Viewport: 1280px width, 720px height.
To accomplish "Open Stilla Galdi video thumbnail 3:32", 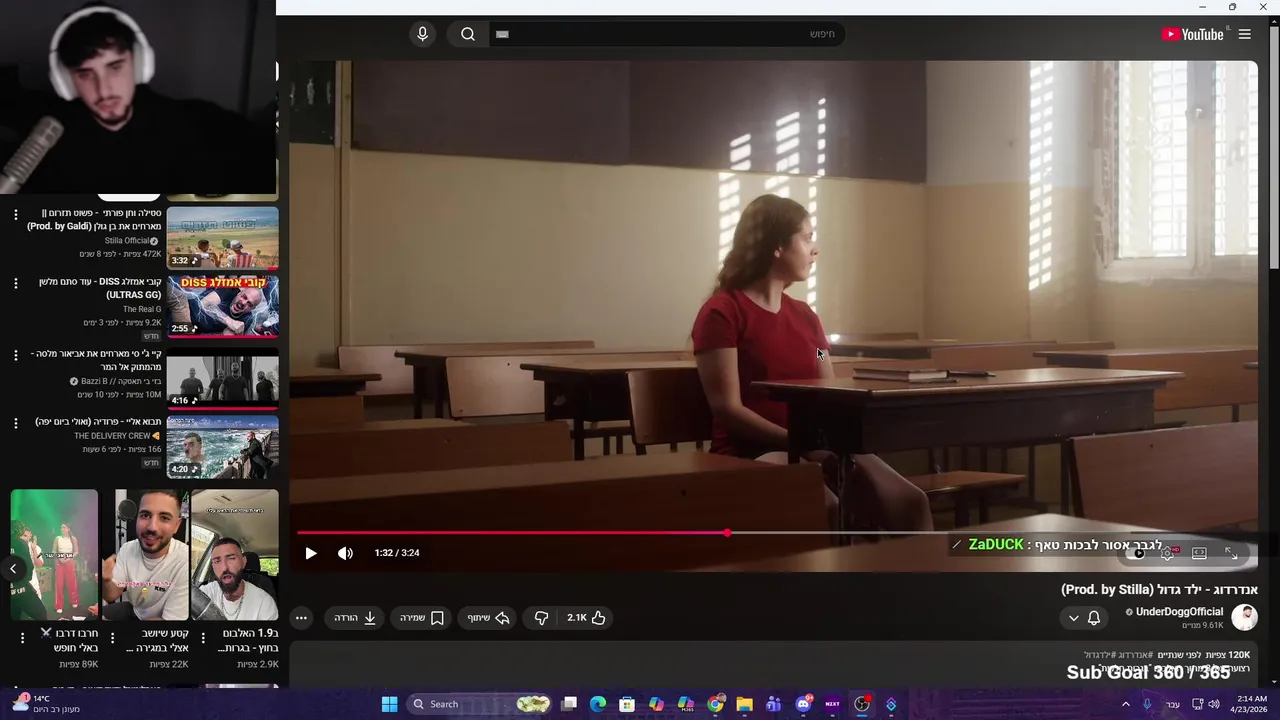I will click(223, 237).
